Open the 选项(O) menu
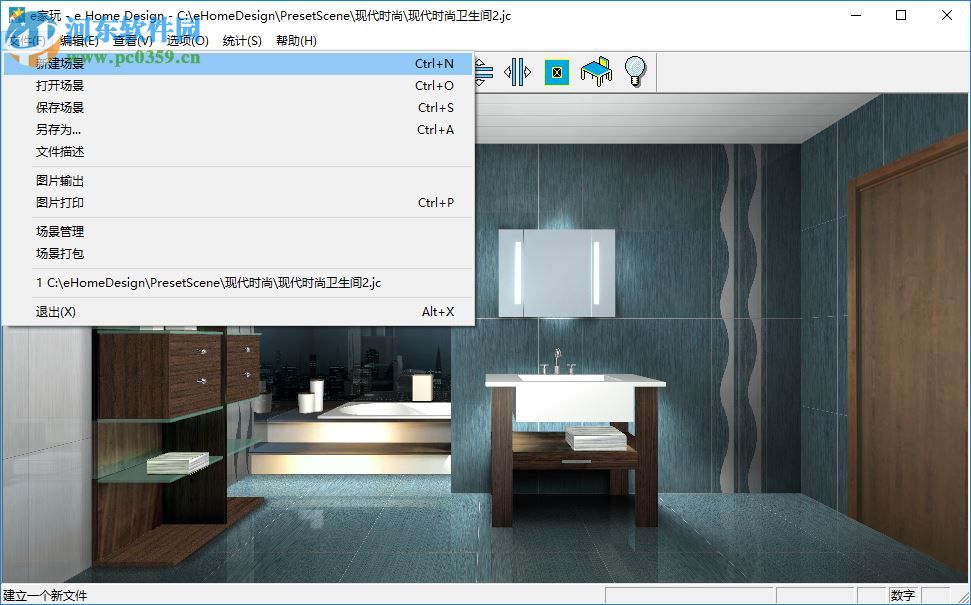Image resolution: width=971 pixels, height=605 pixels. click(188, 41)
